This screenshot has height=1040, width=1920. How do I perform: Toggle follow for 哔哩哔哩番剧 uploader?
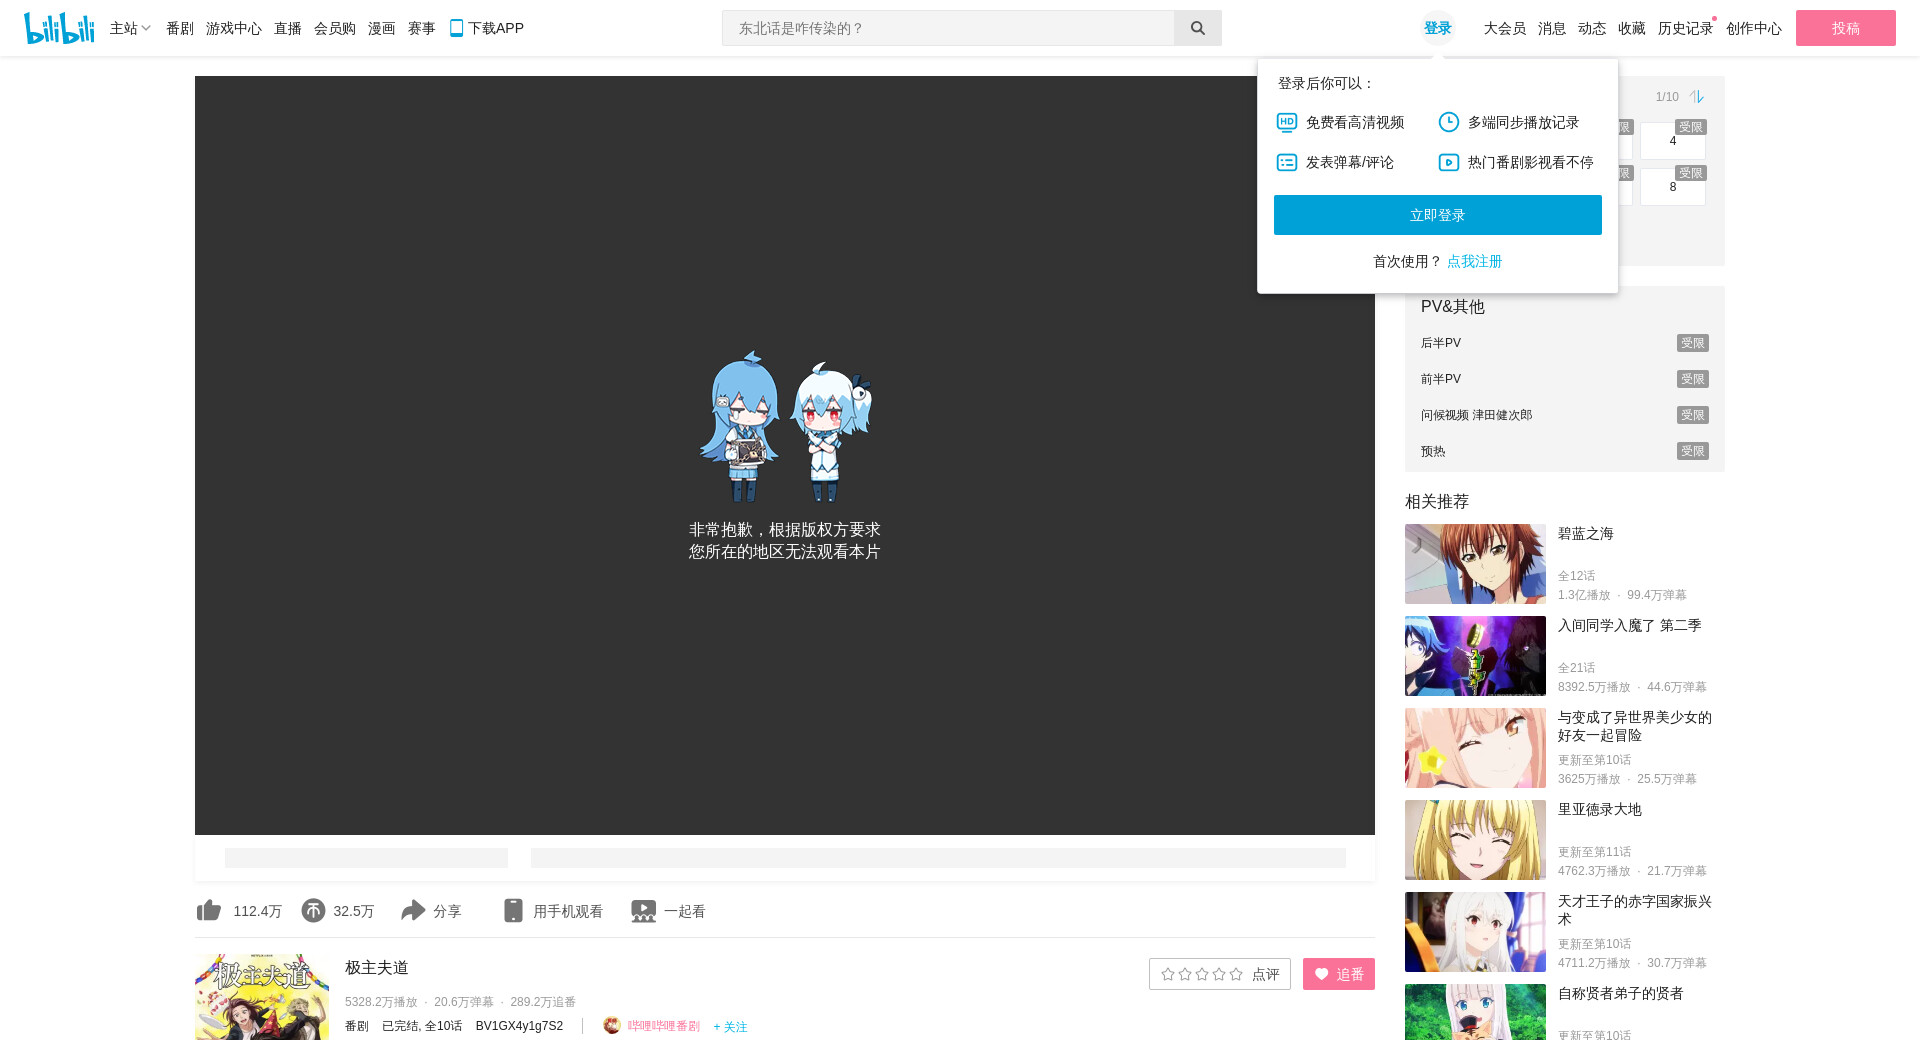[x=730, y=1027]
